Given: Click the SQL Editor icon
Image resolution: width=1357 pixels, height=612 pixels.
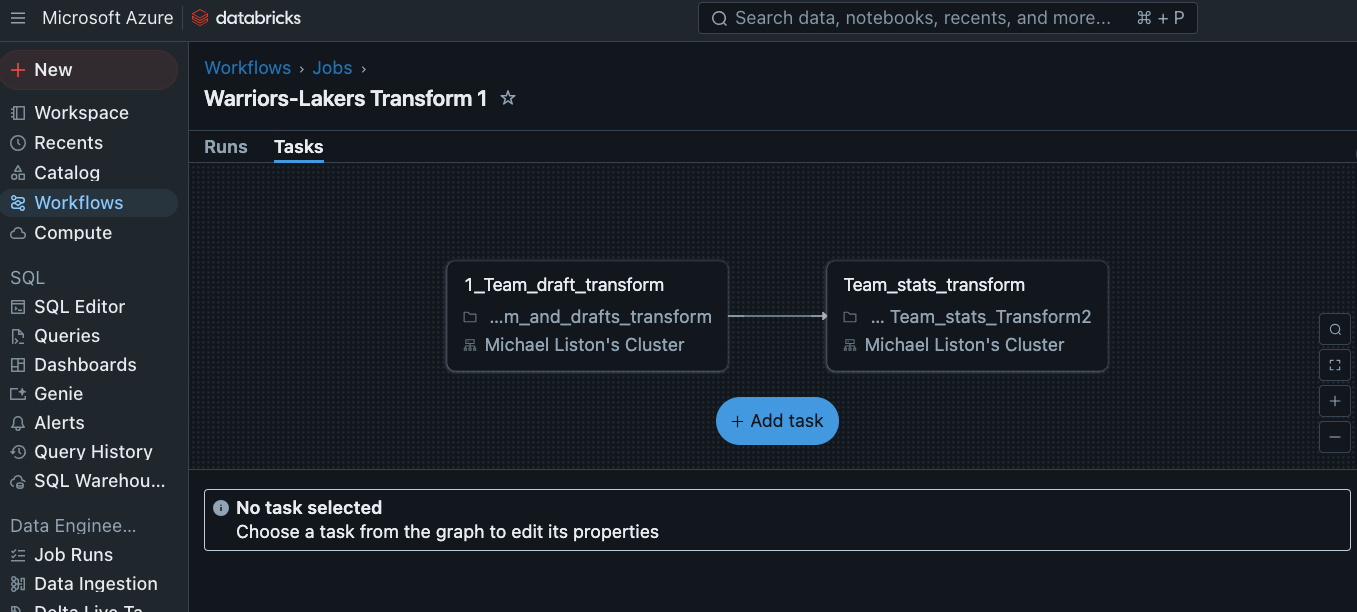Looking at the screenshot, I should pyautogui.click(x=18, y=307).
